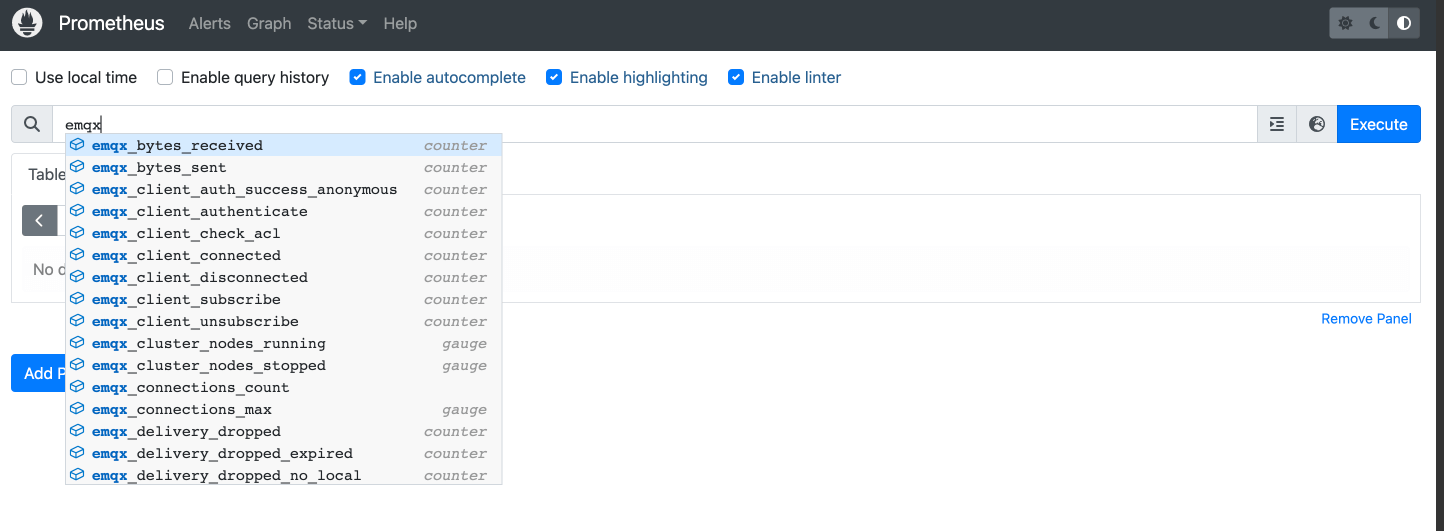Go to the Graph page
The height and width of the screenshot is (531, 1444).
pyautogui.click(x=269, y=23)
